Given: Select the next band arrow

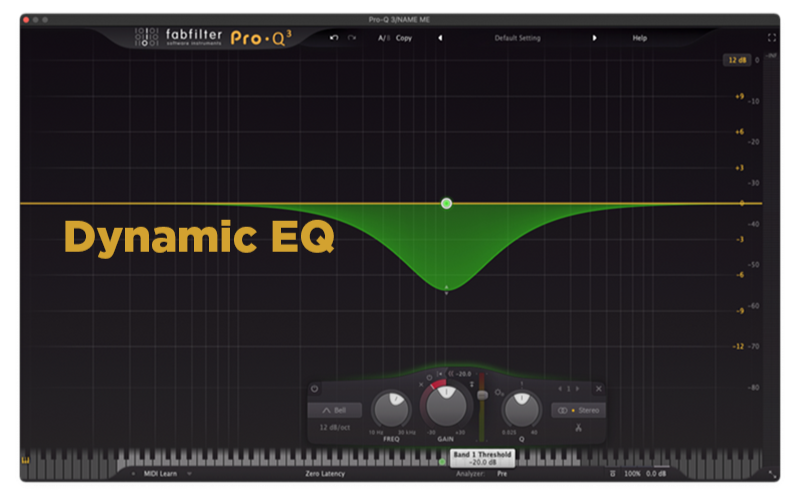Looking at the screenshot, I should click(578, 389).
